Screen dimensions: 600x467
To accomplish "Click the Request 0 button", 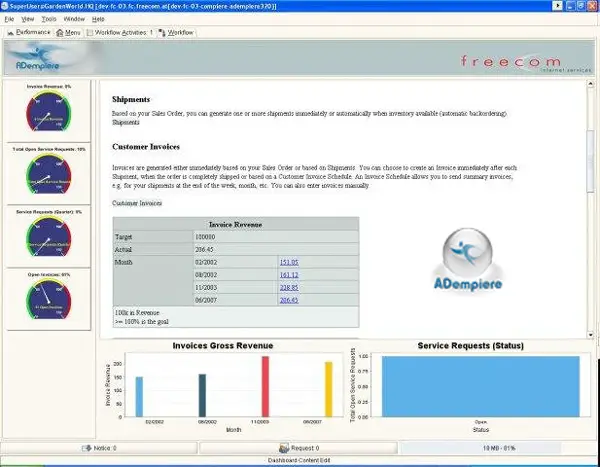I will [298, 448].
